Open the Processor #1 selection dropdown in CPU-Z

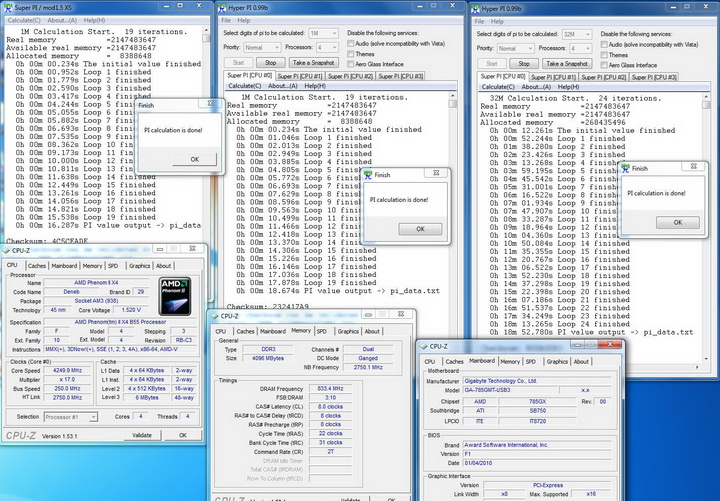click(x=71, y=417)
